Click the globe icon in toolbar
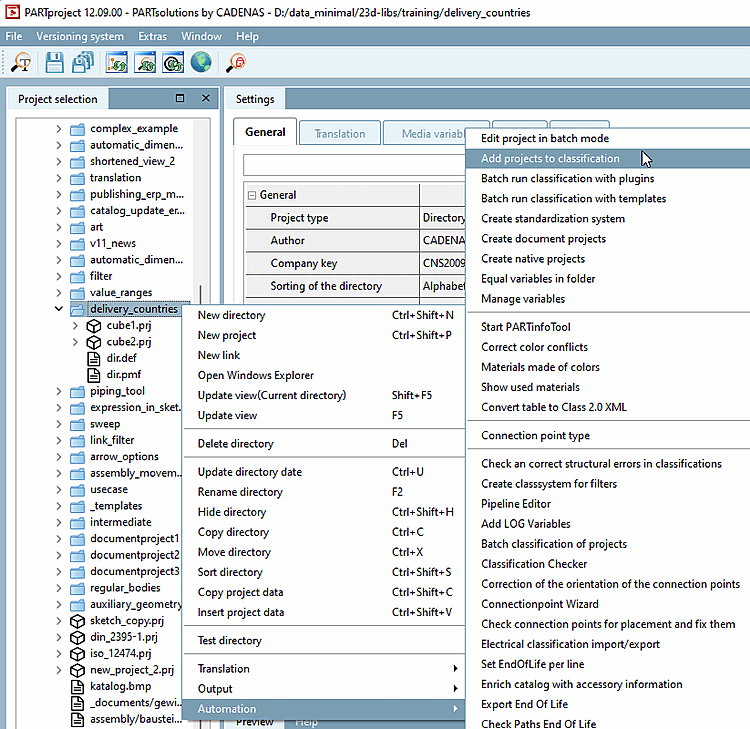 coord(201,63)
